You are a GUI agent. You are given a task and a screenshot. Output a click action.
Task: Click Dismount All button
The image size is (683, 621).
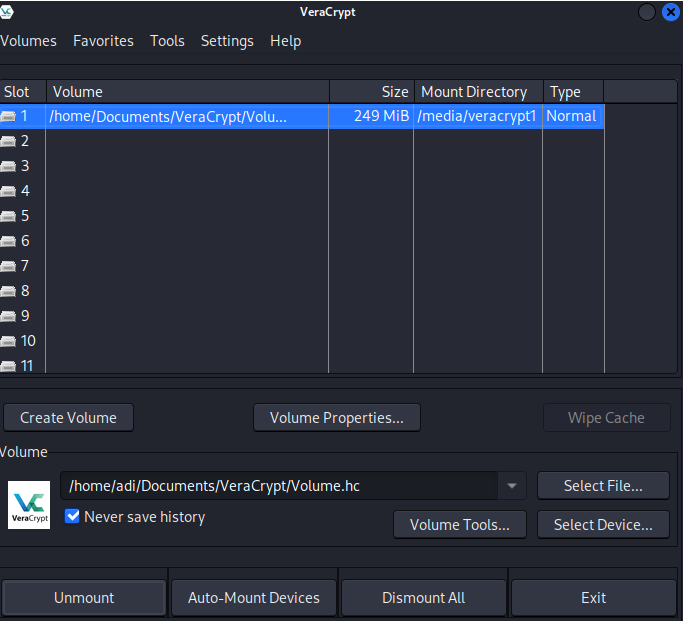(423, 598)
